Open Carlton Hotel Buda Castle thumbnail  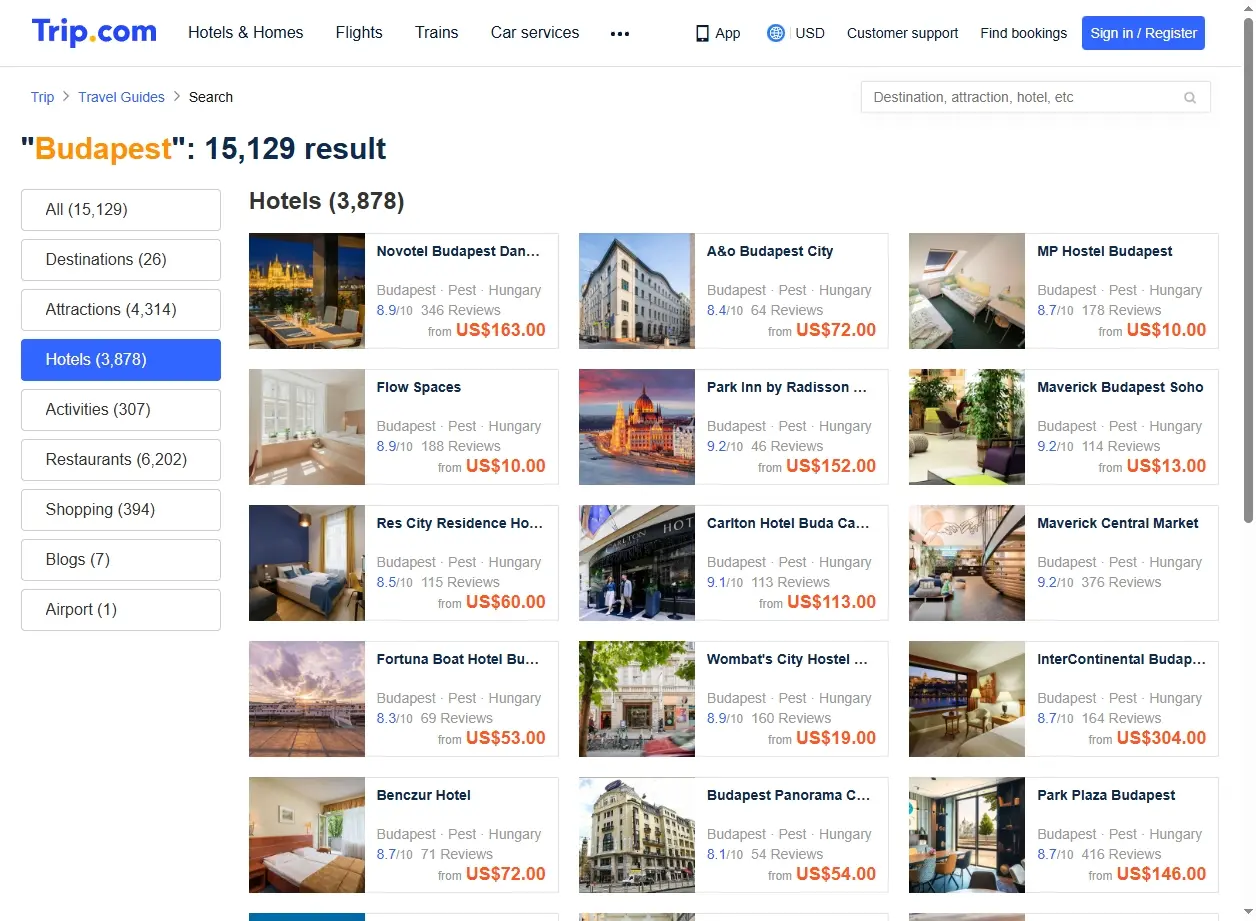(637, 563)
